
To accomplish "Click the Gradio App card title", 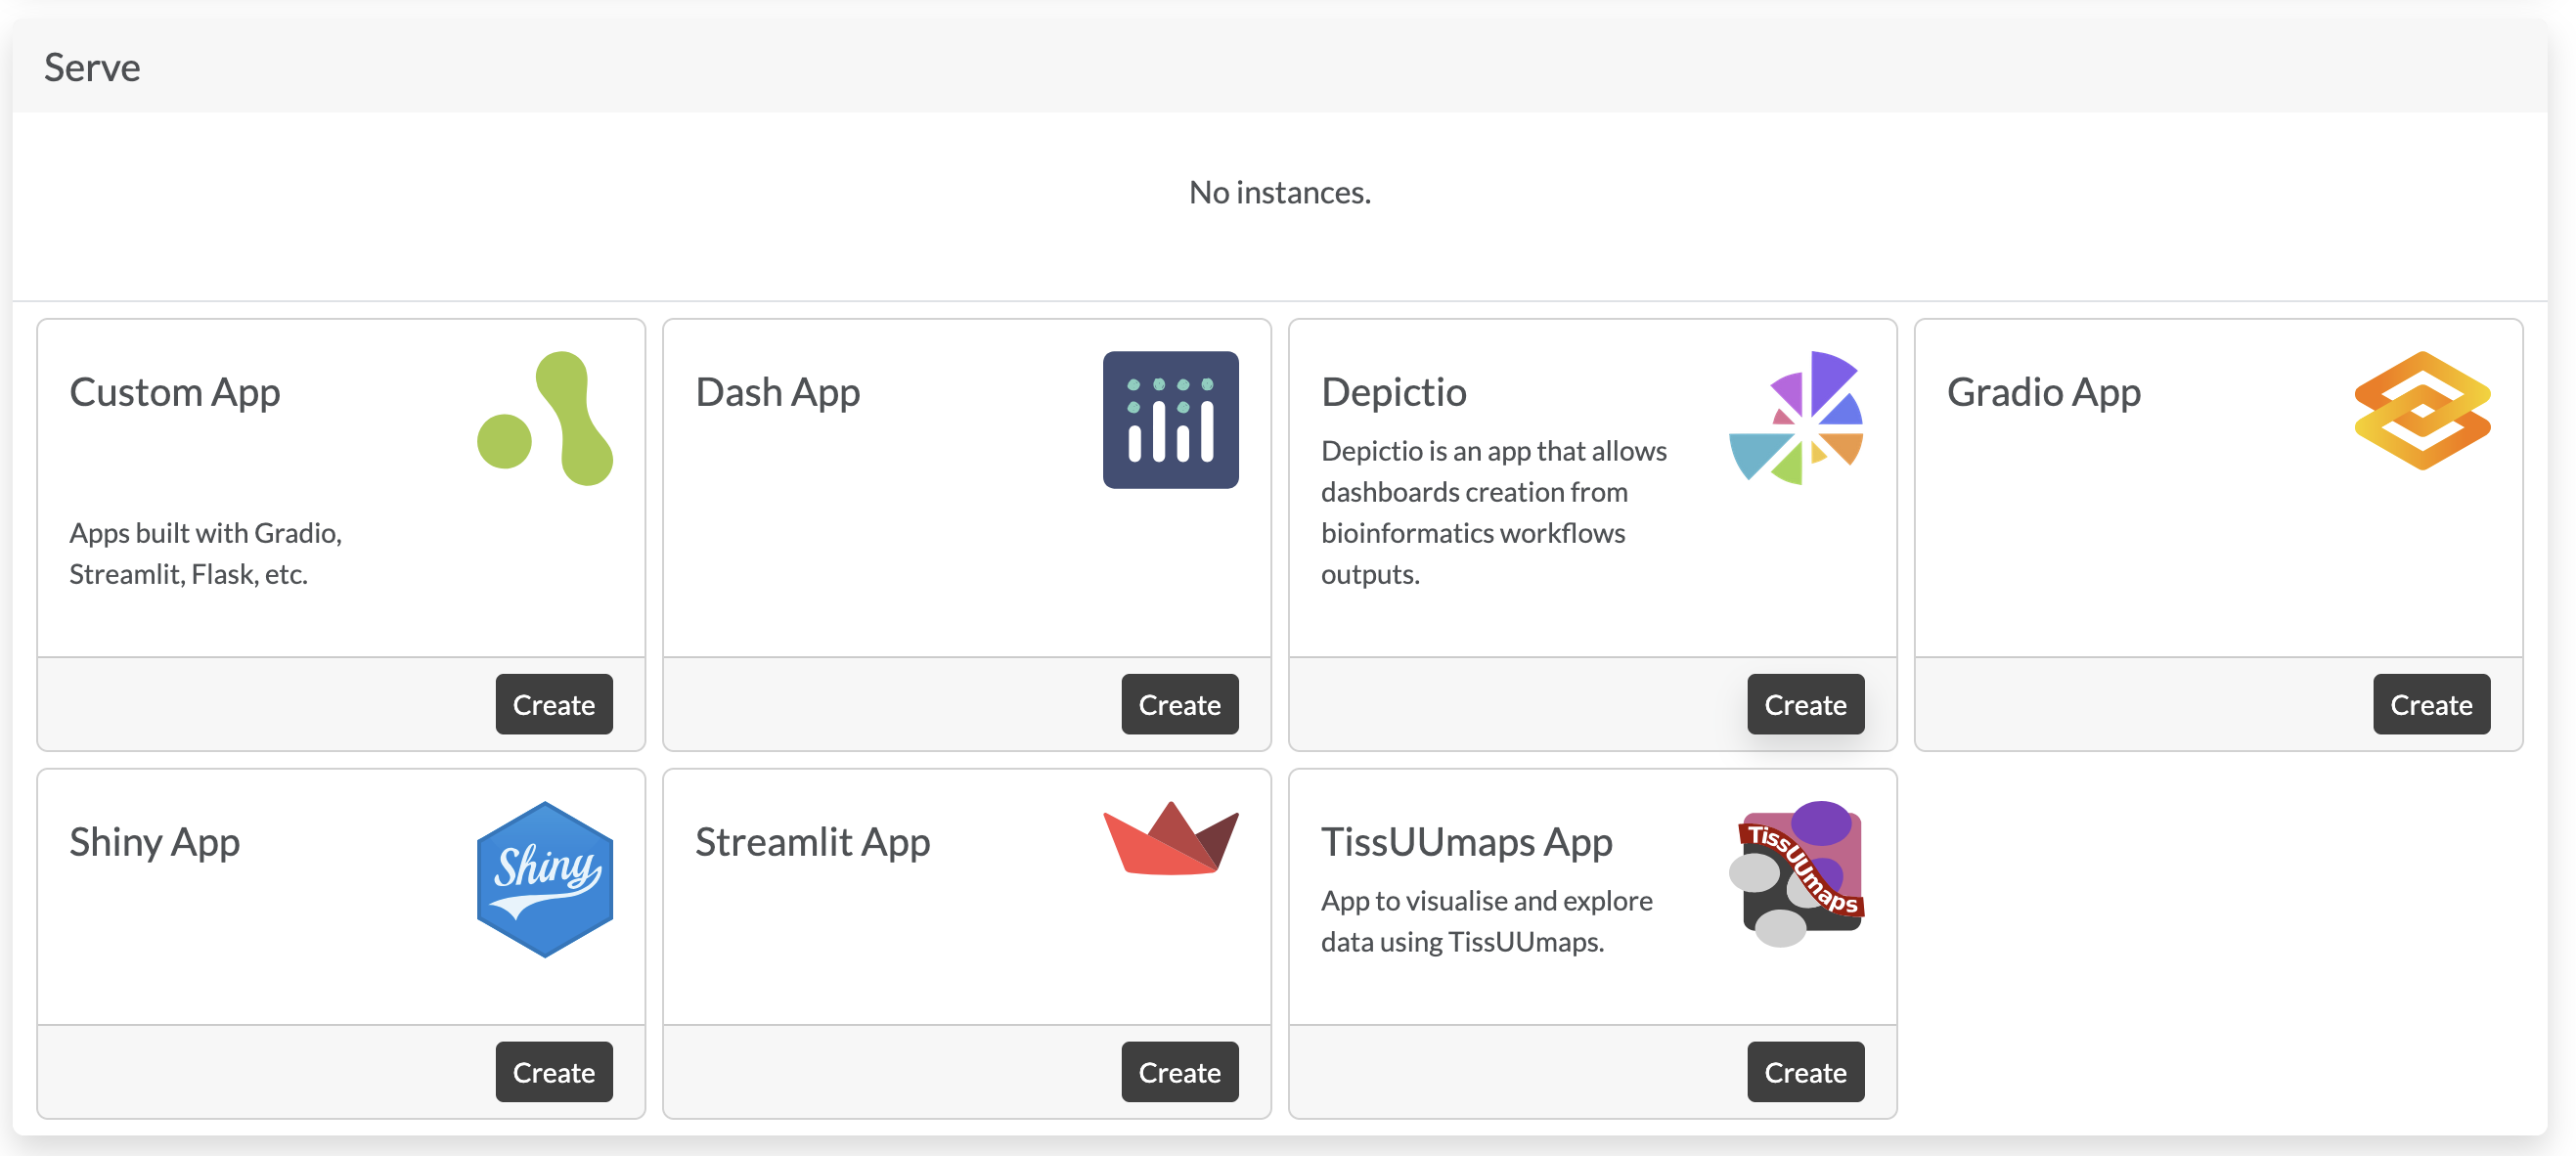I will pyautogui.click(x=2043, y=392).
